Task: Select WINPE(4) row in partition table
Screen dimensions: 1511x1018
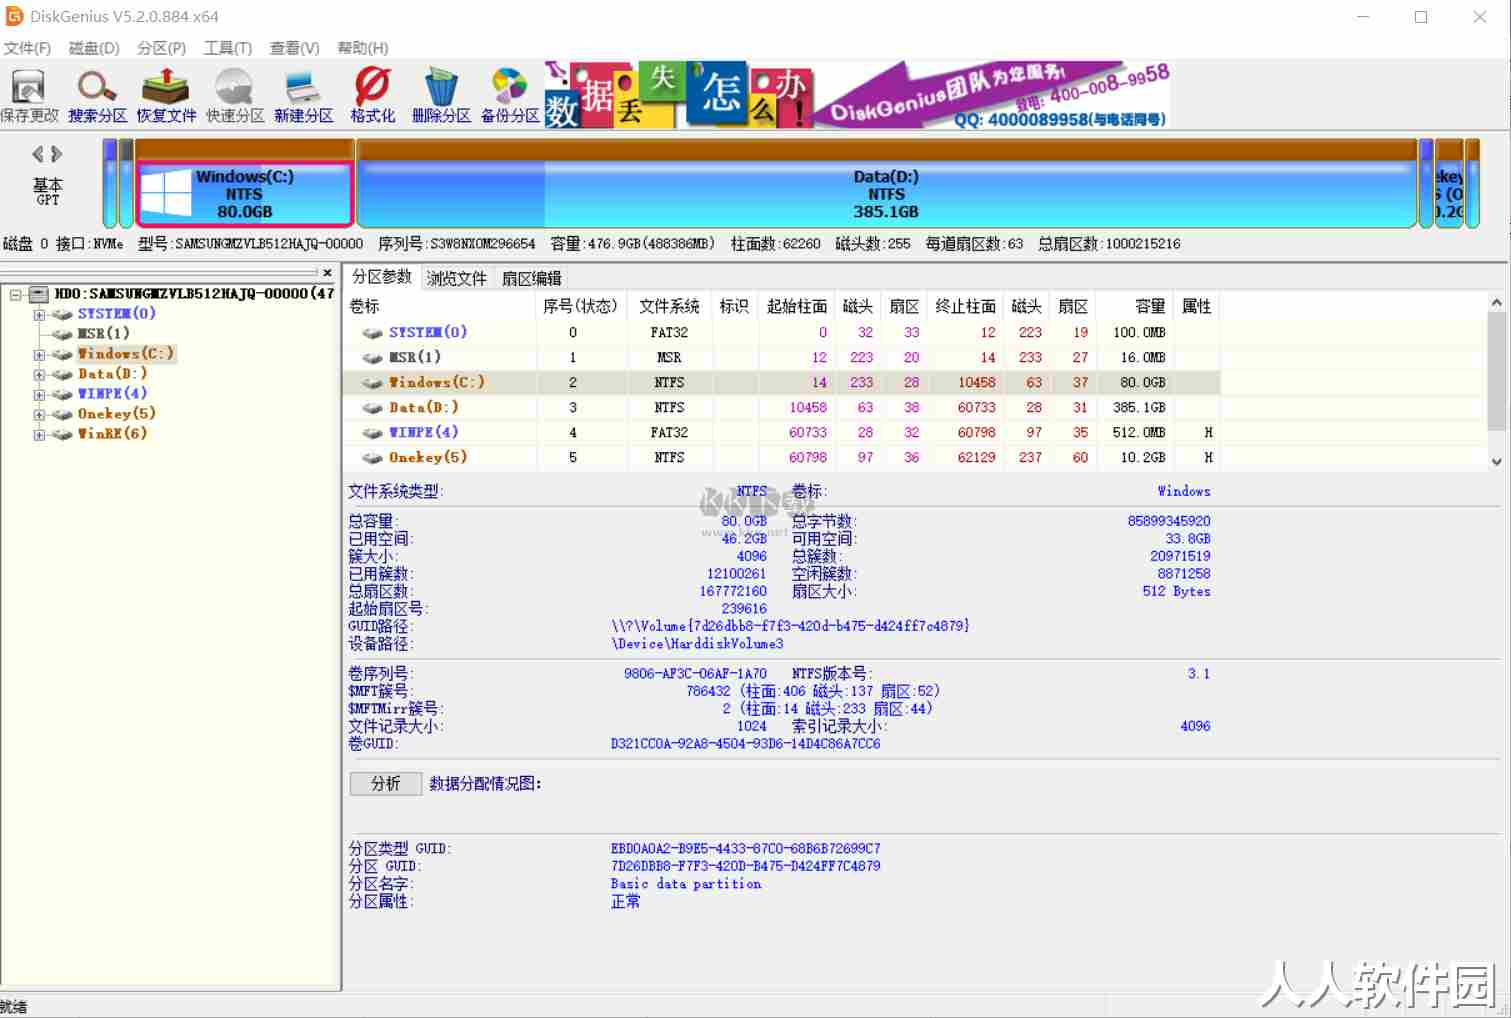Action: point(782,432)
